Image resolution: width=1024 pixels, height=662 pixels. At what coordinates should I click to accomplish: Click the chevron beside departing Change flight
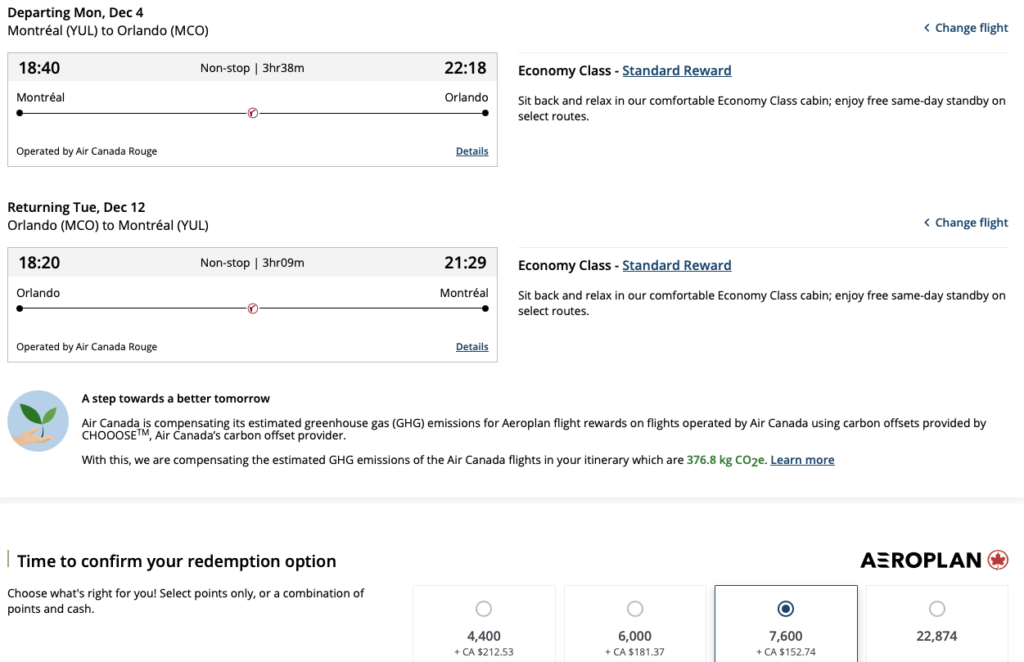point(926,28)
